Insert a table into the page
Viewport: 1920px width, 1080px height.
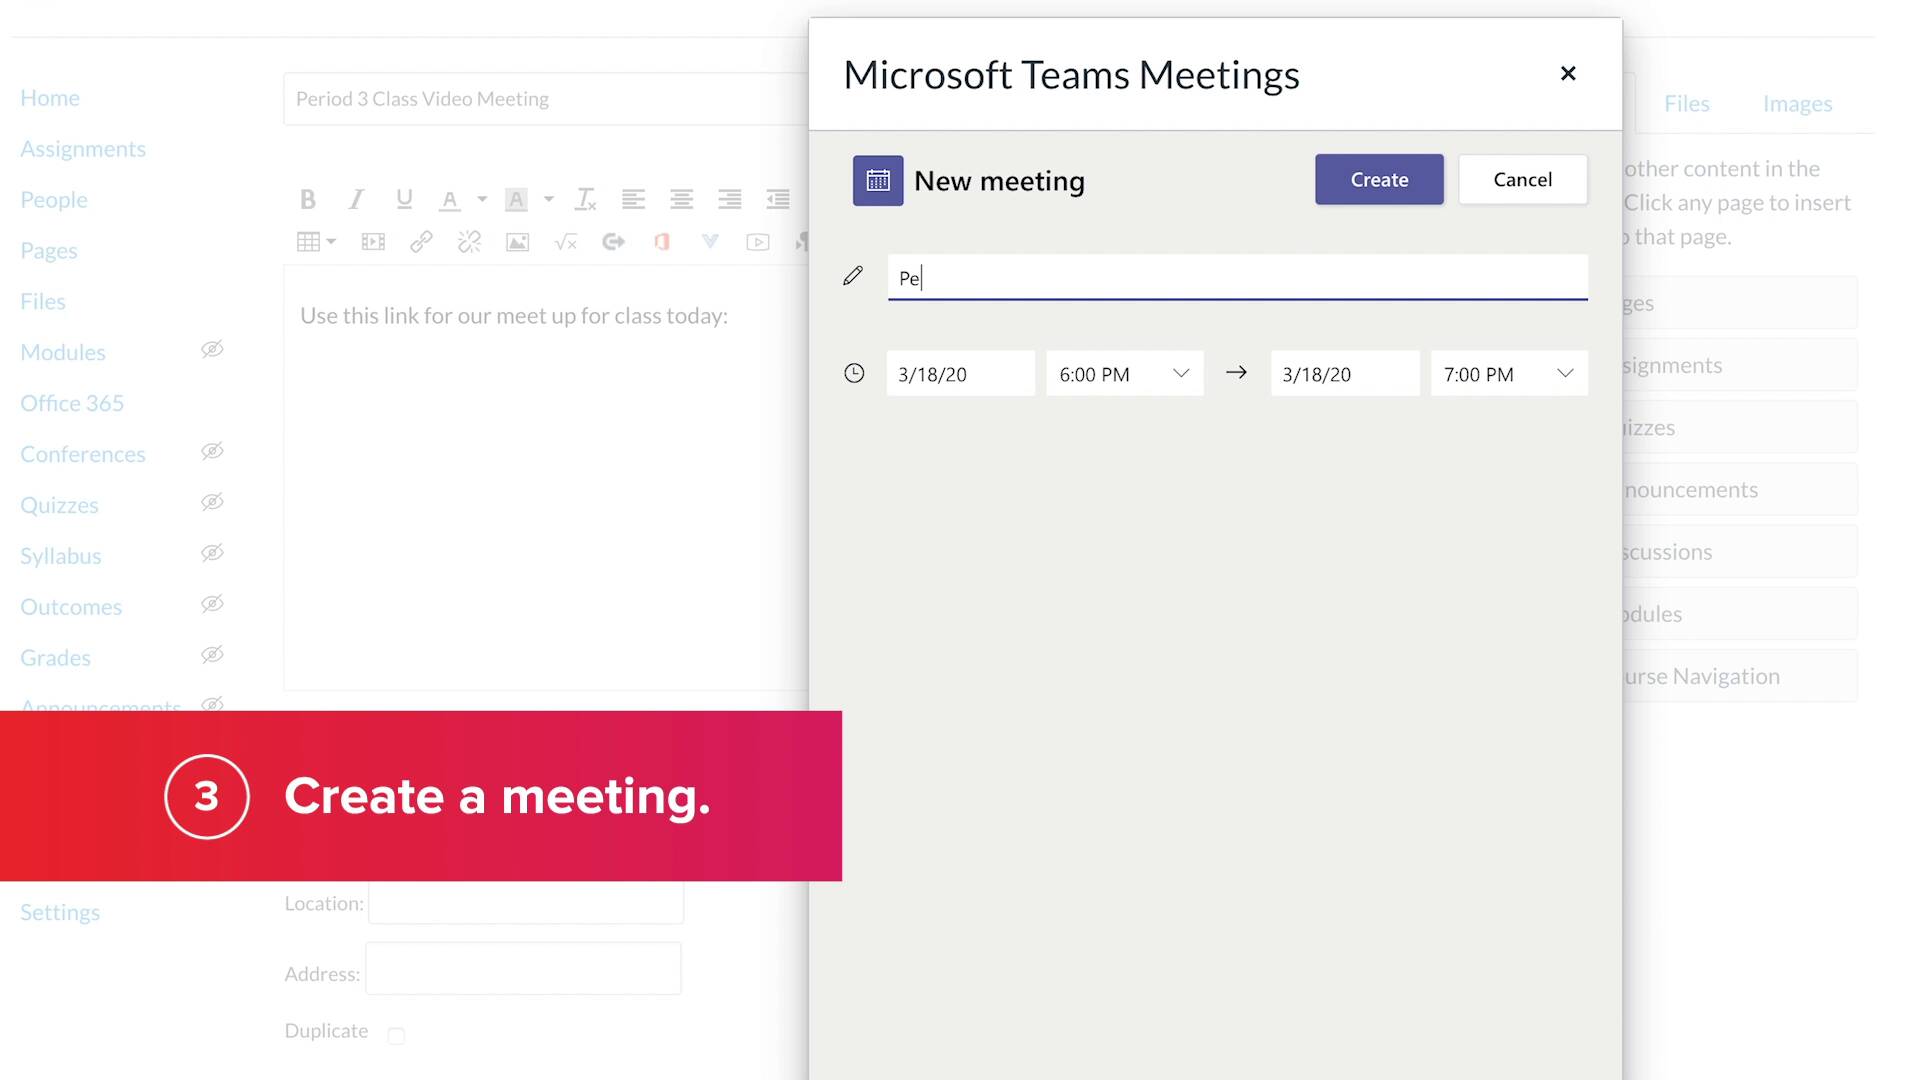coord(310,241)
